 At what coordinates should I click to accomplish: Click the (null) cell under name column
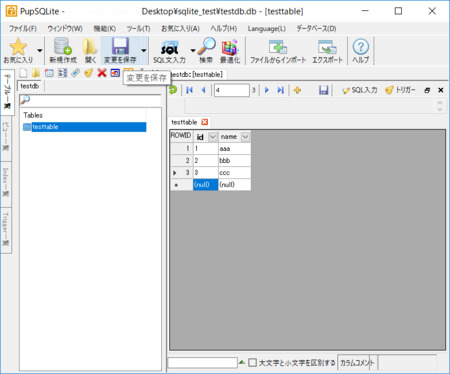[234, 185]
